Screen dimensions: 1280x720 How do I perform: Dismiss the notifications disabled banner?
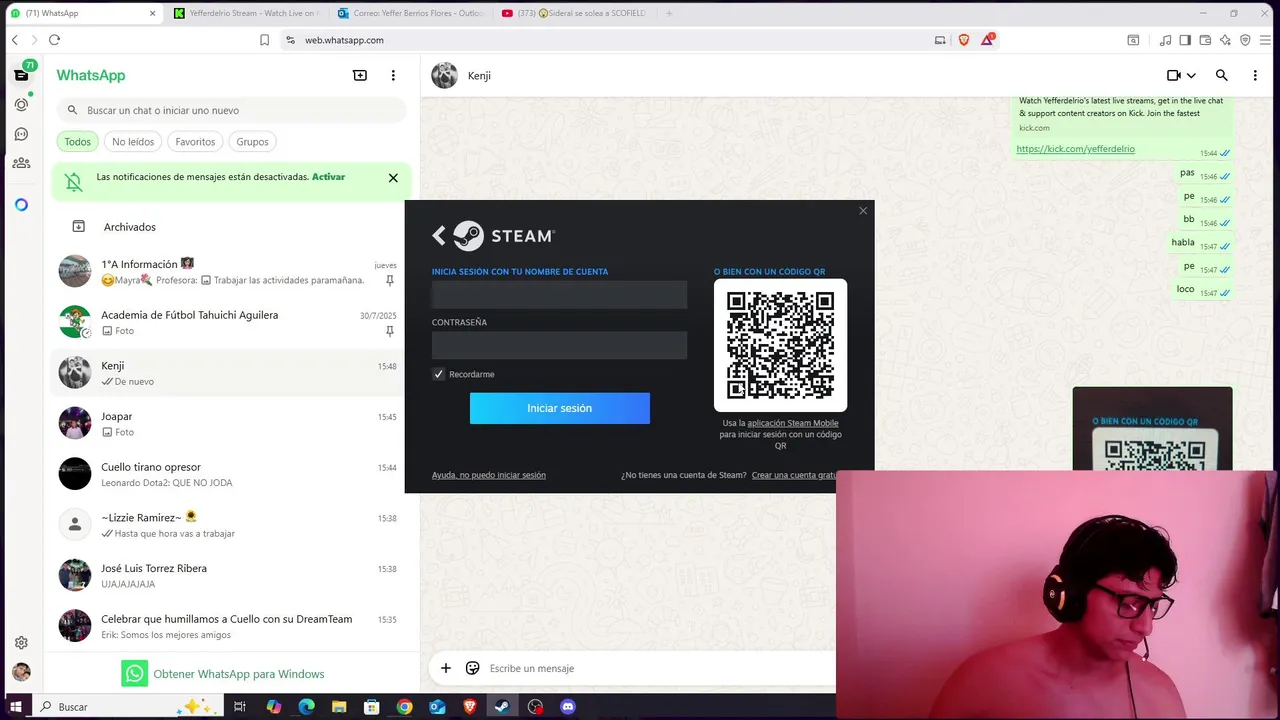coord(393,178)
